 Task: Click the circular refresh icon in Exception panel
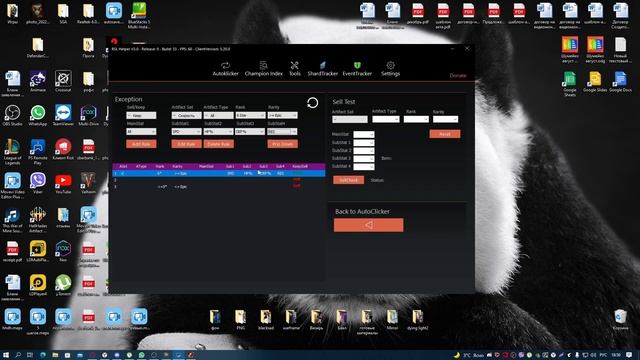(313, 103)
